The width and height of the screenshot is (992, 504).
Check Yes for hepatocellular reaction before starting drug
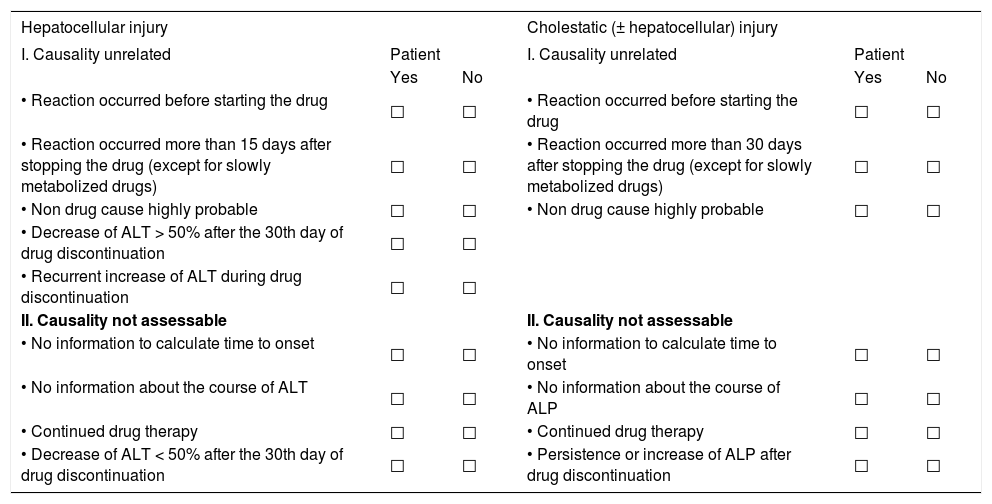(397, 112)
